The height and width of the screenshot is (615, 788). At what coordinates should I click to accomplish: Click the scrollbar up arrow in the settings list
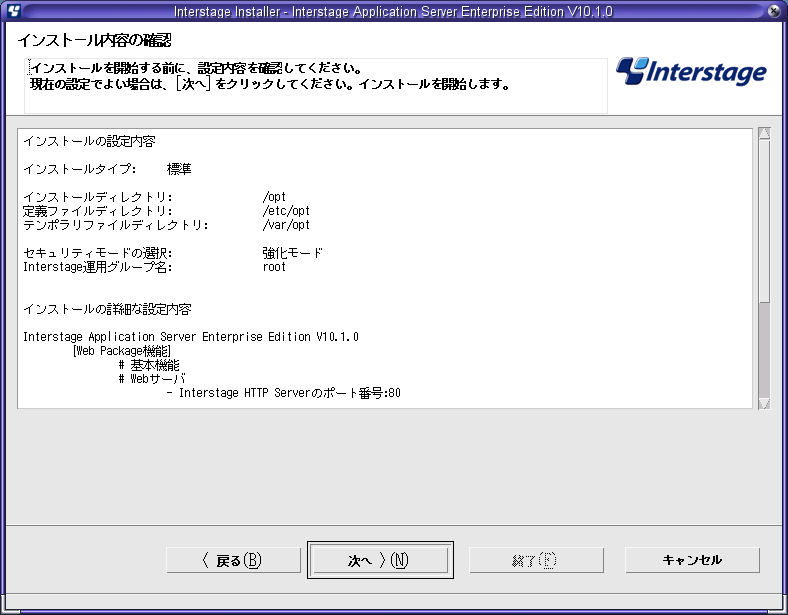pyautogui.click(x=764, y=133)
